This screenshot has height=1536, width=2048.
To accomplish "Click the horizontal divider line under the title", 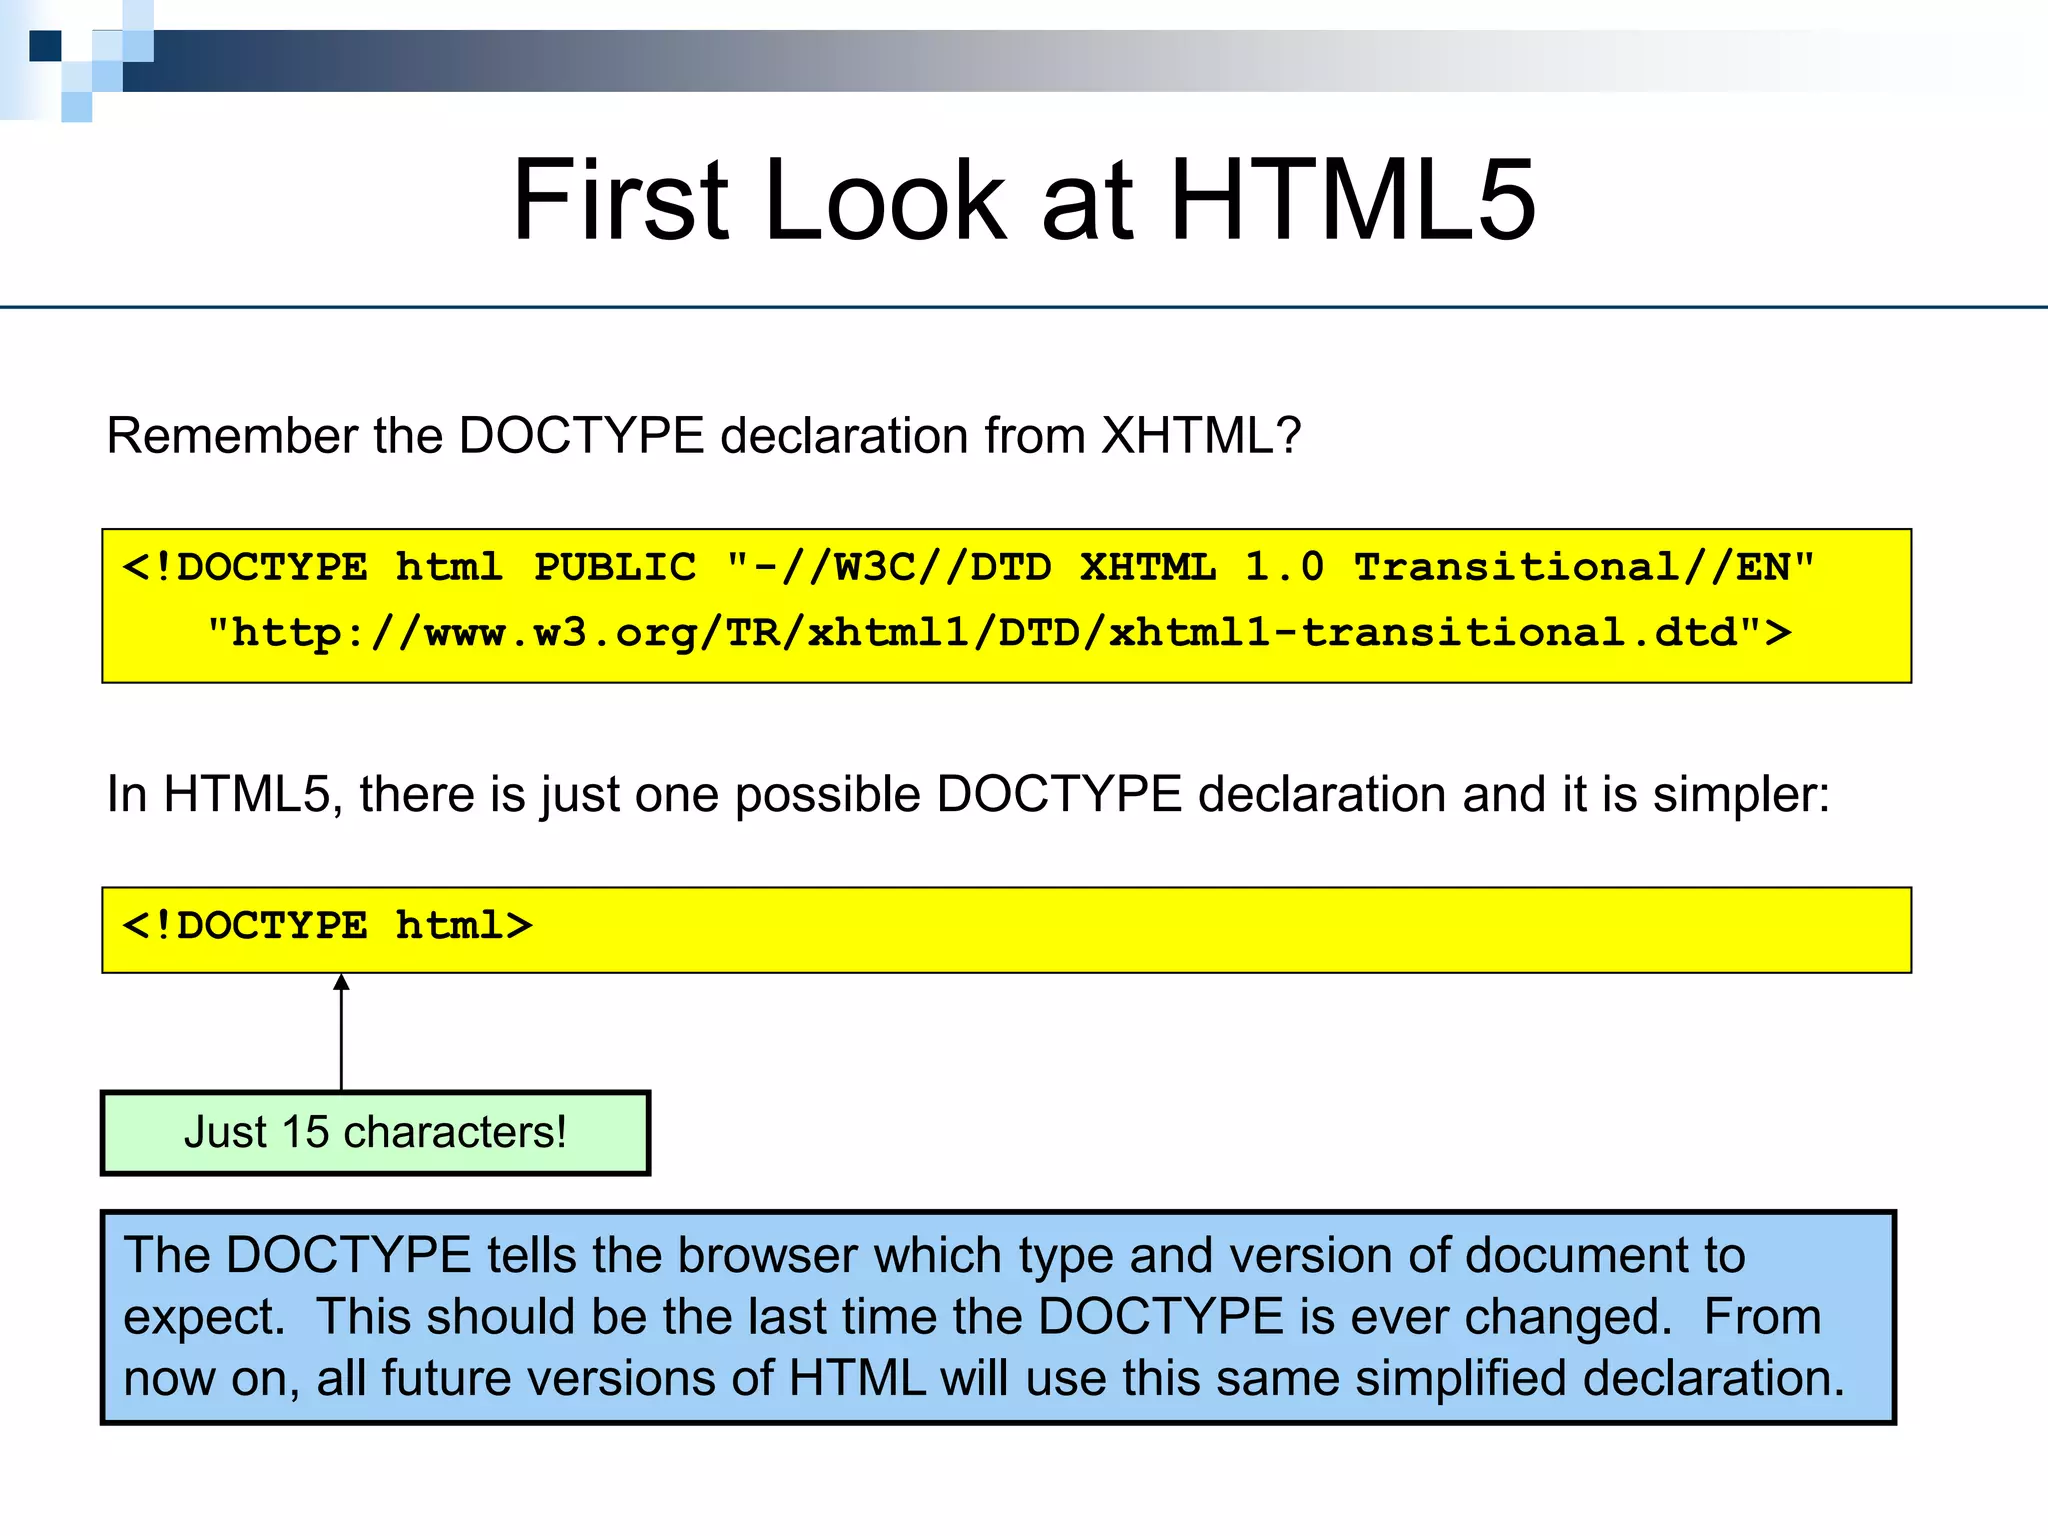I will [x=1024, y=307].
